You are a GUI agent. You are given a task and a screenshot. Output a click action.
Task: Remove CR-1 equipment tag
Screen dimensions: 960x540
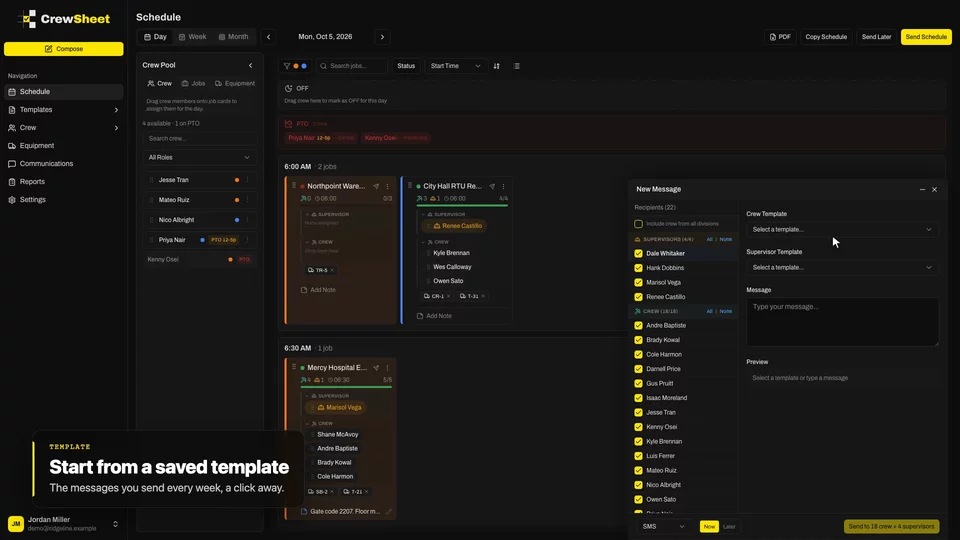(448, 296)
